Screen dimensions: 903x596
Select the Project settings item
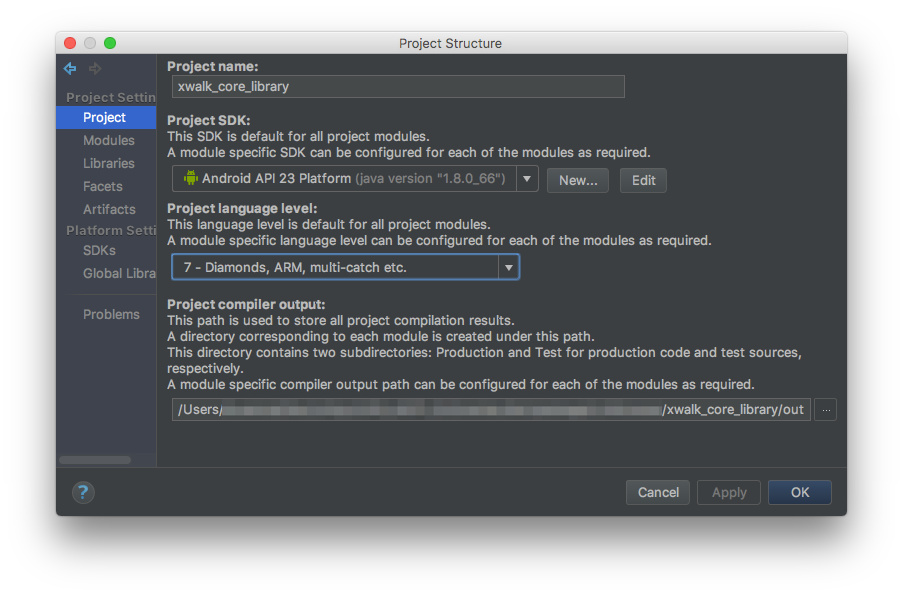pos(104,117)
